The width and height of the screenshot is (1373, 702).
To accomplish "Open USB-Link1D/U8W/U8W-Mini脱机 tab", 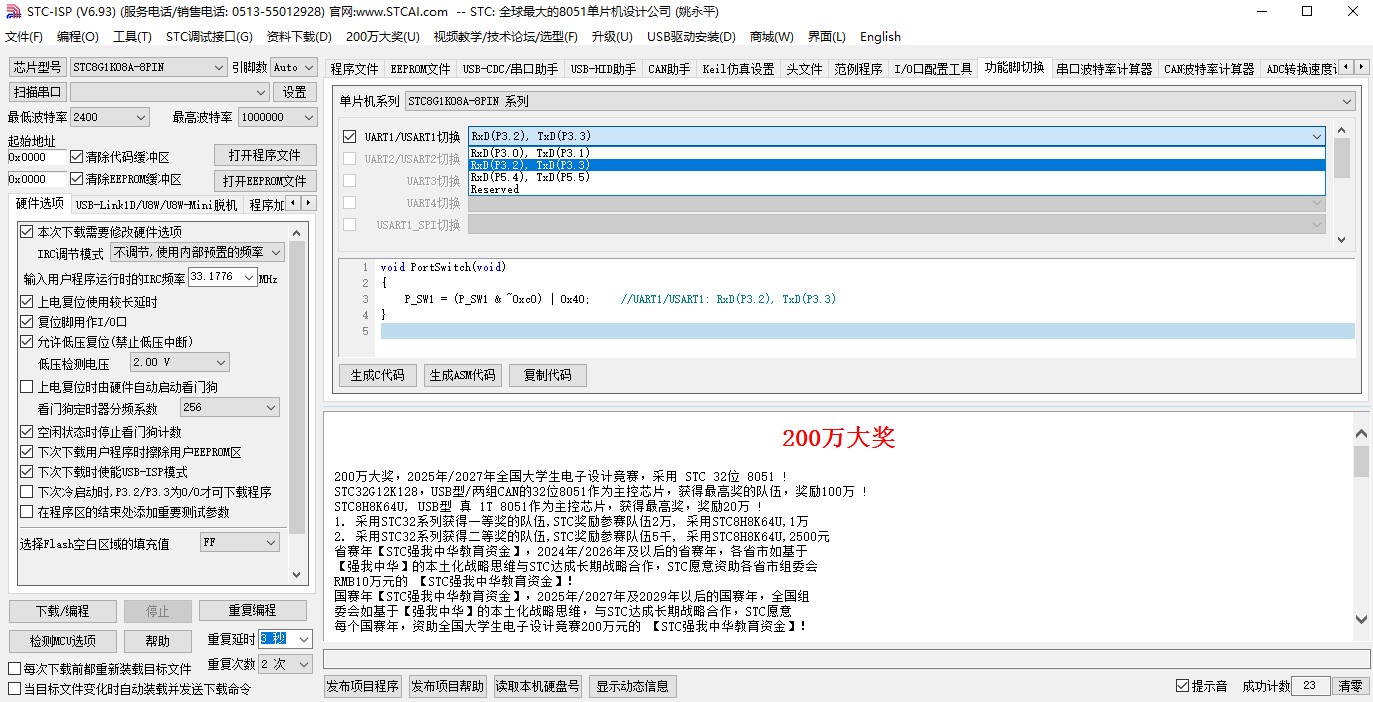I will click(x=157, y=205).
